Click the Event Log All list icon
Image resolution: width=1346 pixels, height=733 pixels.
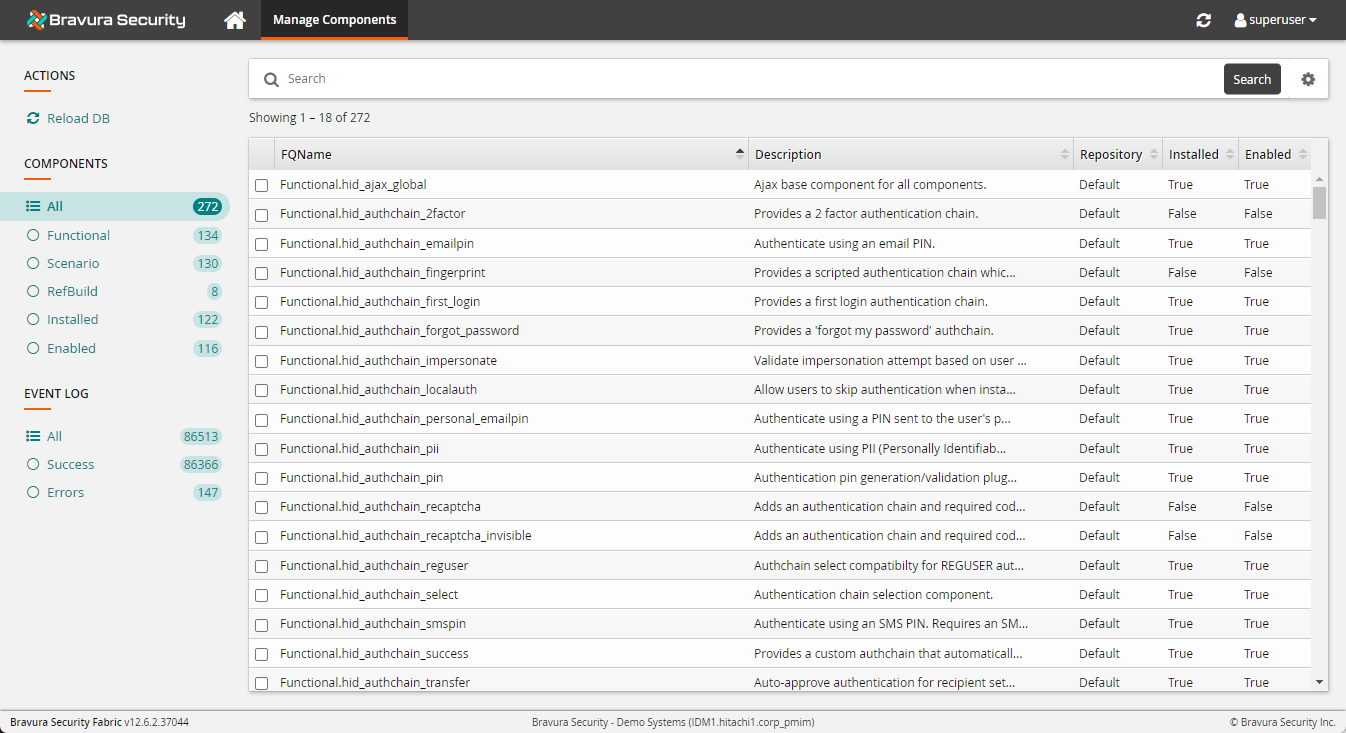click(33, 436)
